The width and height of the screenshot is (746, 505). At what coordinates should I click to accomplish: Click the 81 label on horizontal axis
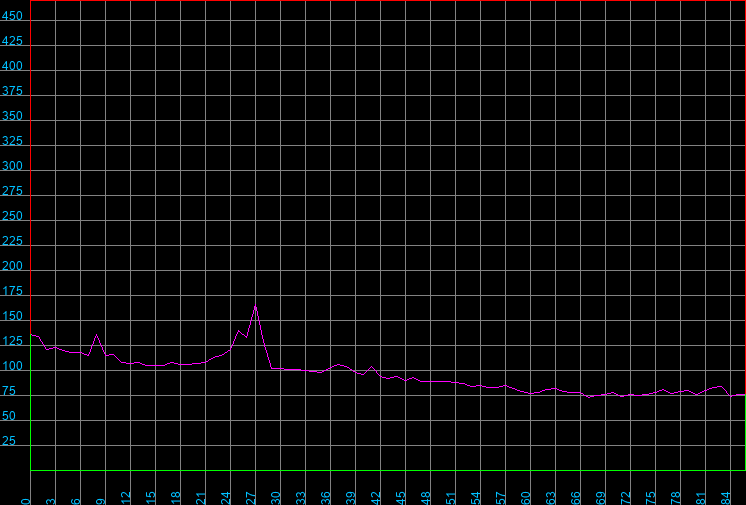pos(700,498)
